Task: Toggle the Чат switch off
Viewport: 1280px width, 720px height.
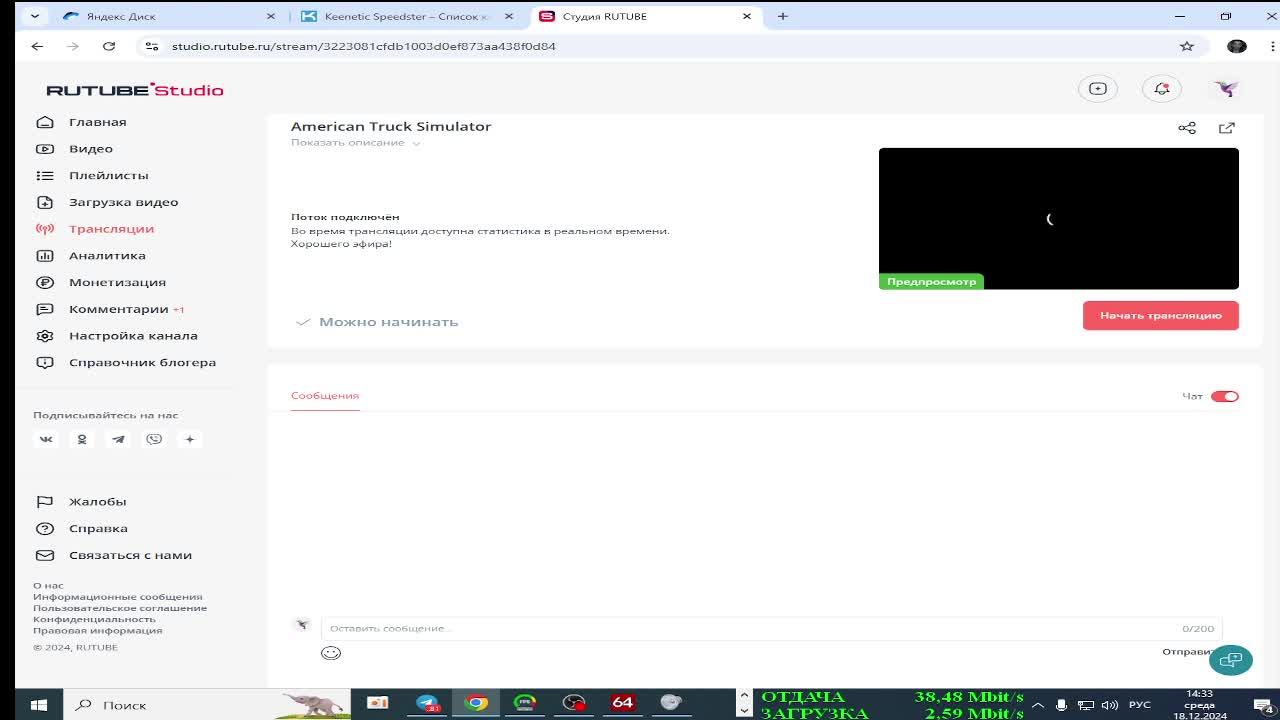Action: (1225, 396)
